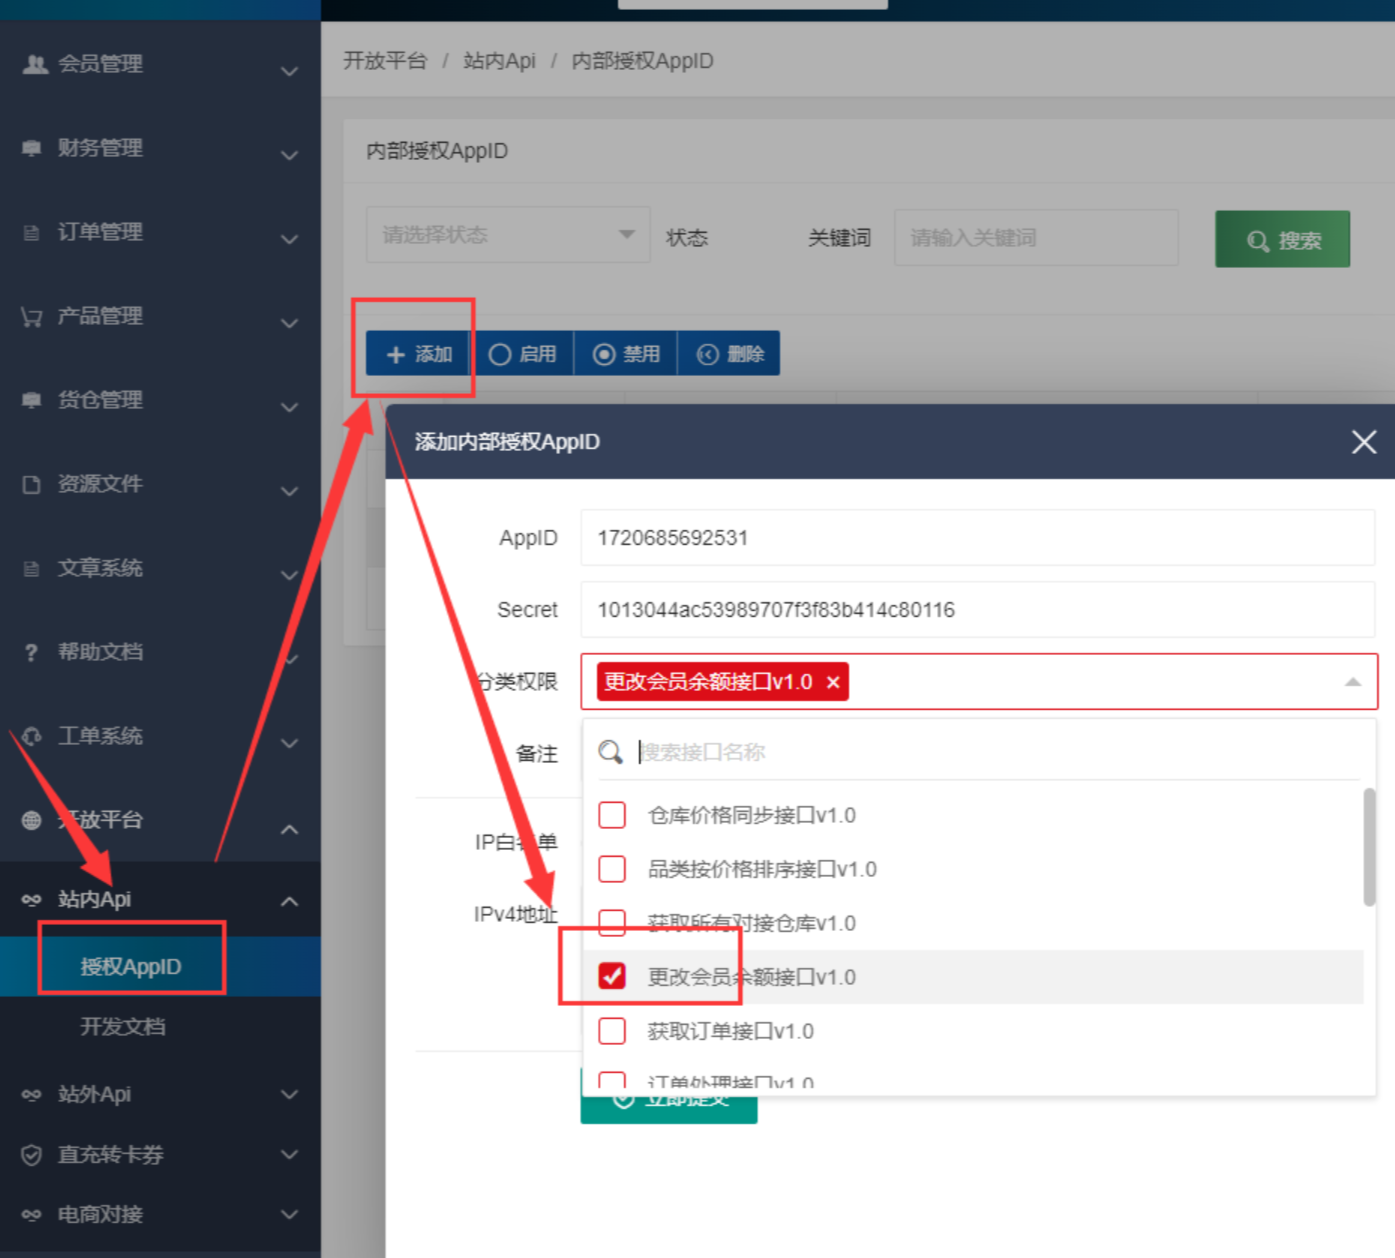
Task: Click the interface list scrollbar
Action: pyautogui.click(x=1369, y=846)
